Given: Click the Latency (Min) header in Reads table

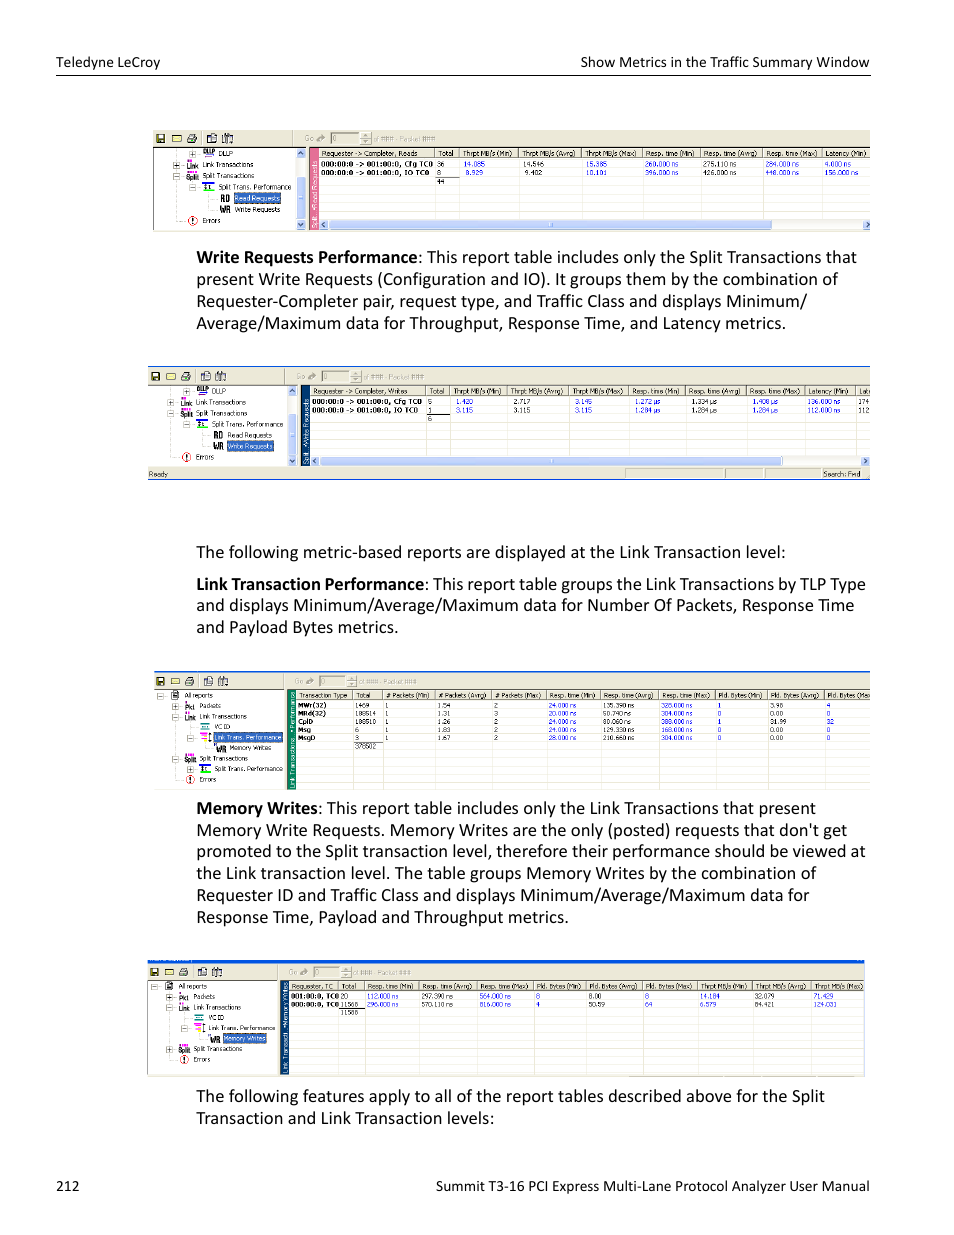Looking at the screenshot, I should [845, 153].
